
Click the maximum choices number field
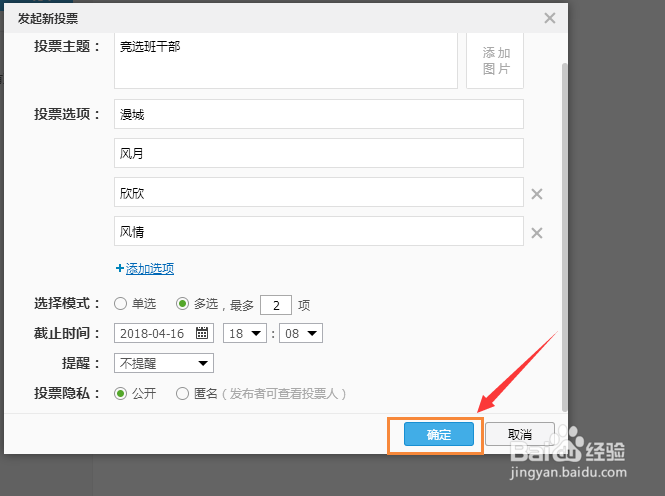click(276, 305)
